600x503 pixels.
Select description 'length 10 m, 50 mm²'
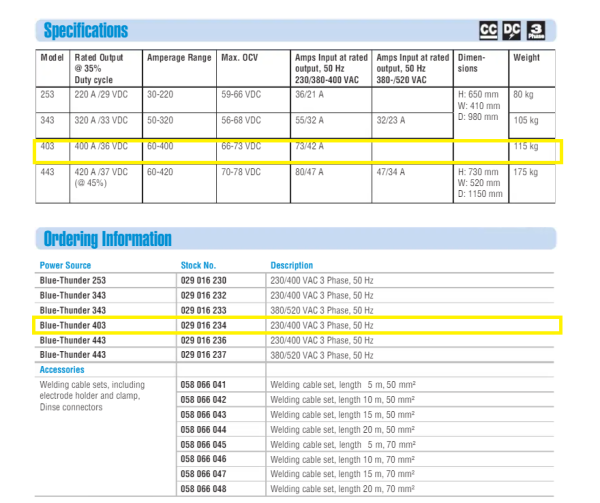click(x=377, y=400)
